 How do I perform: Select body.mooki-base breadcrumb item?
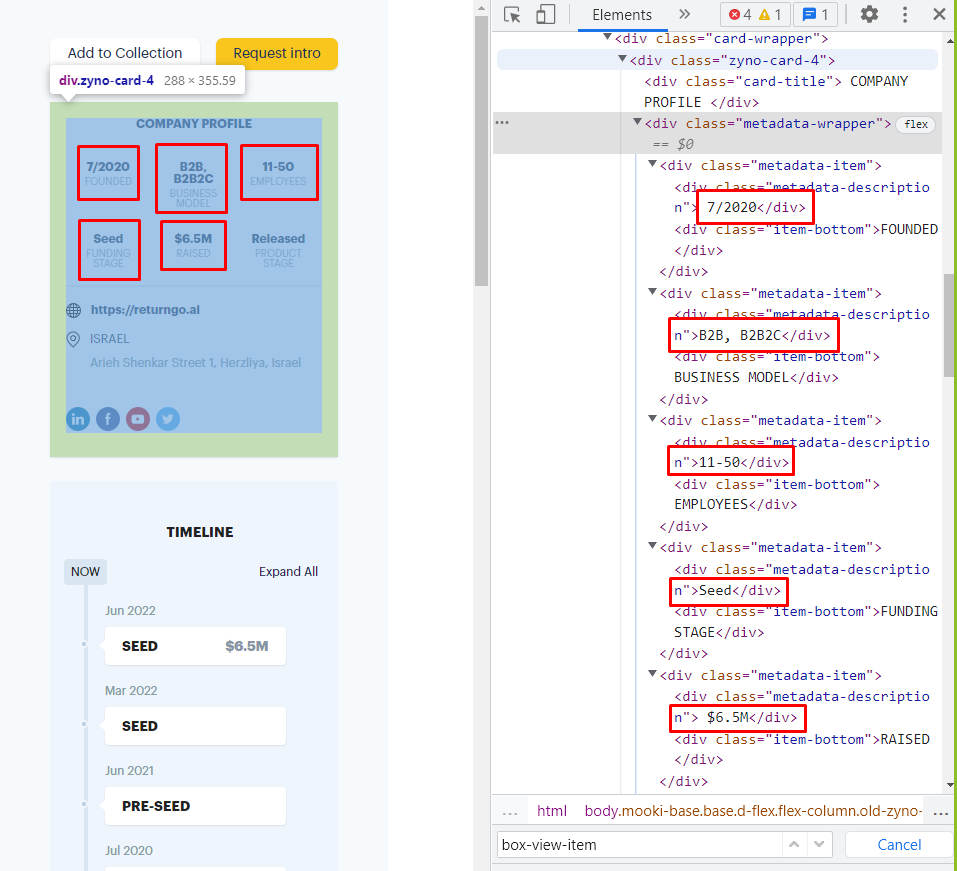[x=753, y=811]
